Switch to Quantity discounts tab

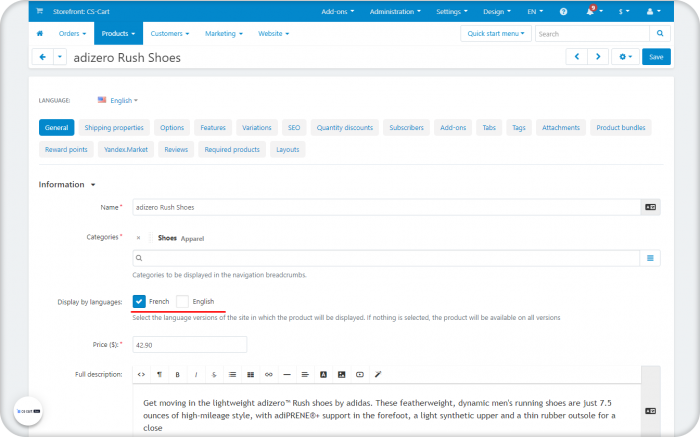pos(345,128)
